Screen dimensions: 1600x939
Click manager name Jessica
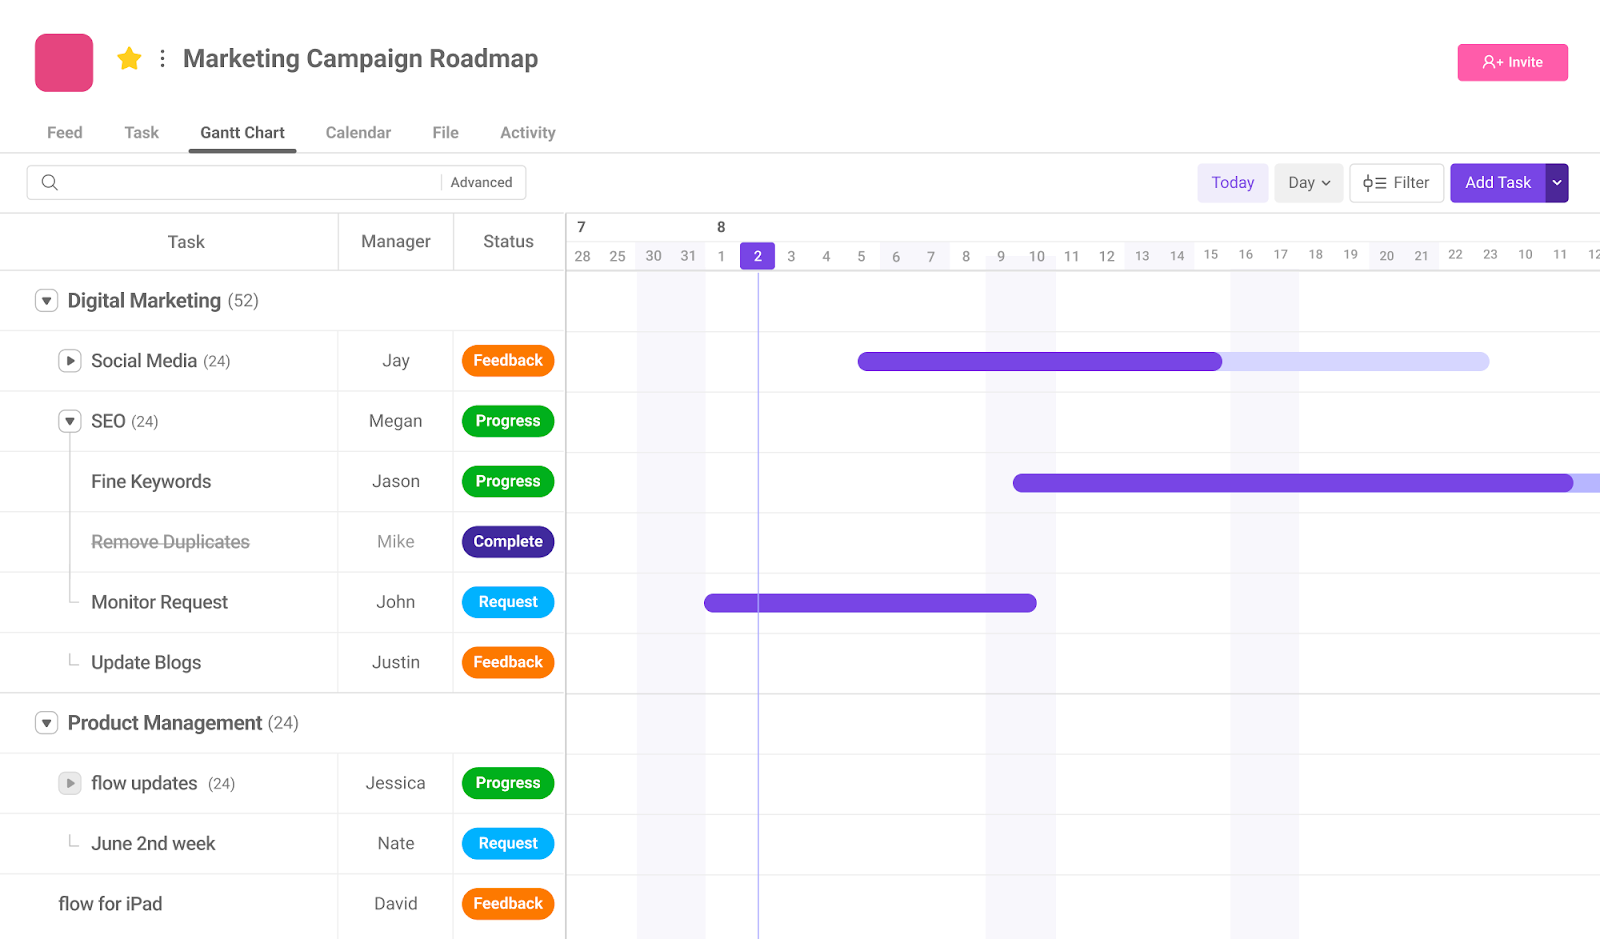coord(396,783)
